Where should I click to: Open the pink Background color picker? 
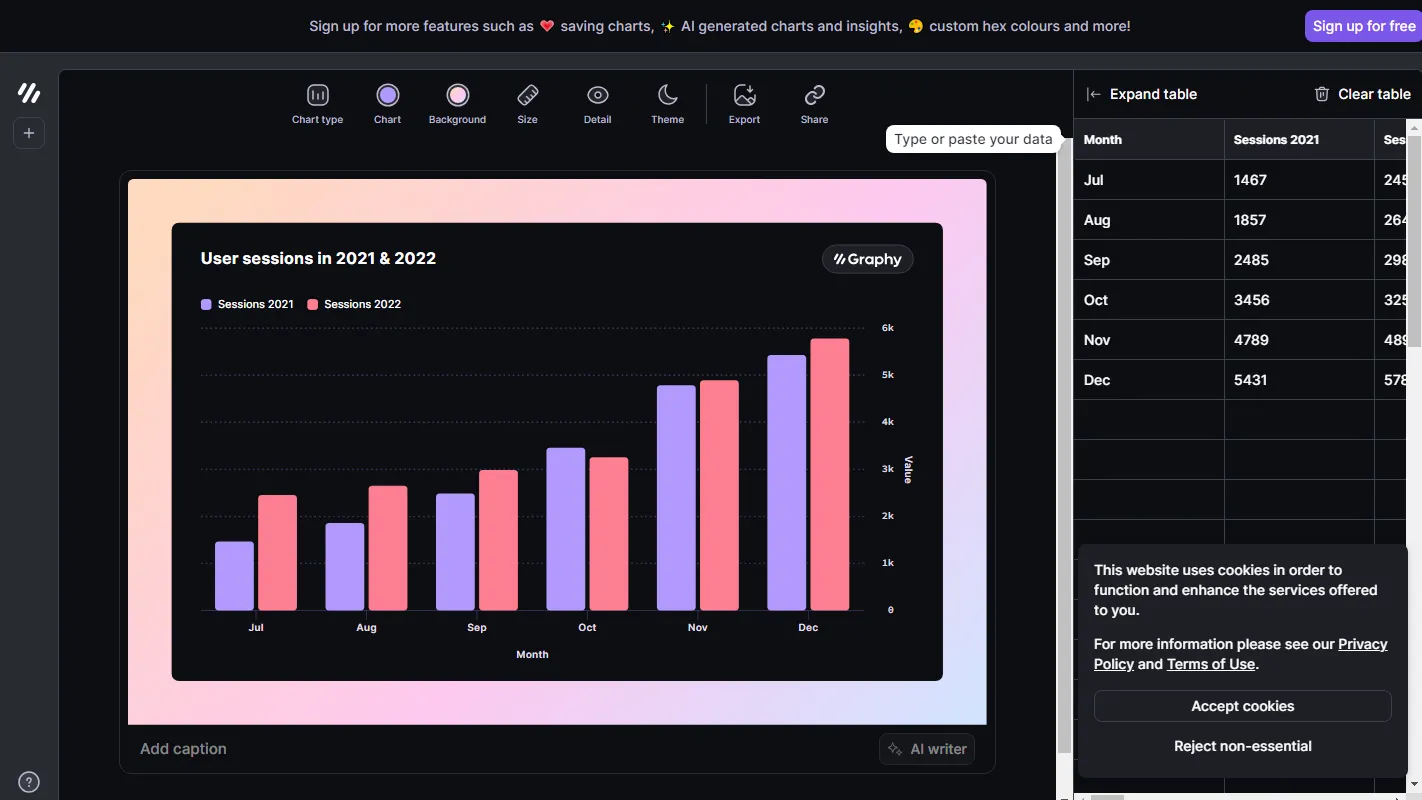point(457,96)
